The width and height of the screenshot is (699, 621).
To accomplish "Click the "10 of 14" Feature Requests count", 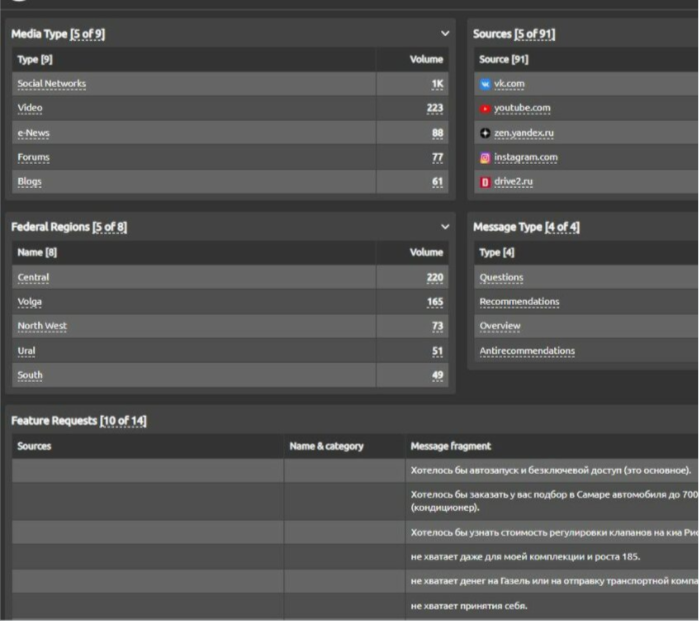I will [x=123, y=421].
